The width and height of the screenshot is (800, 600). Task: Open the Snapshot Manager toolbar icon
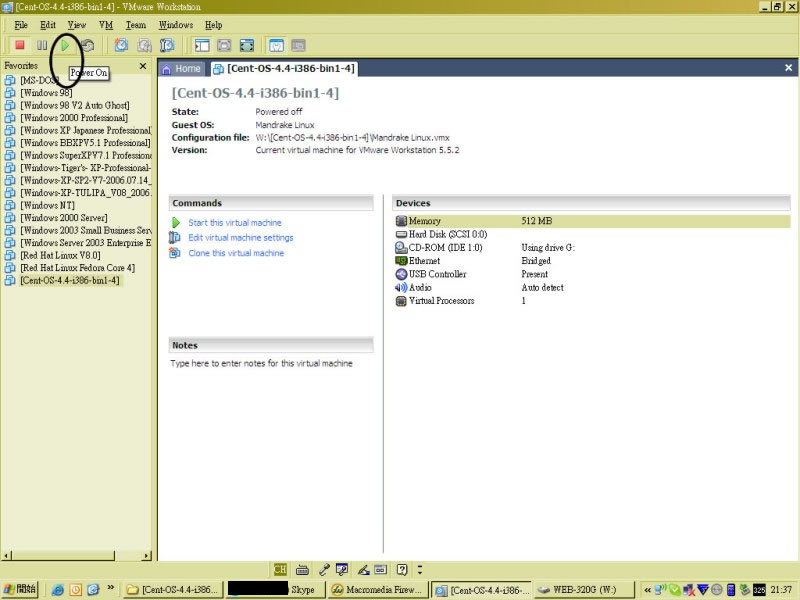tap(167, 45)
